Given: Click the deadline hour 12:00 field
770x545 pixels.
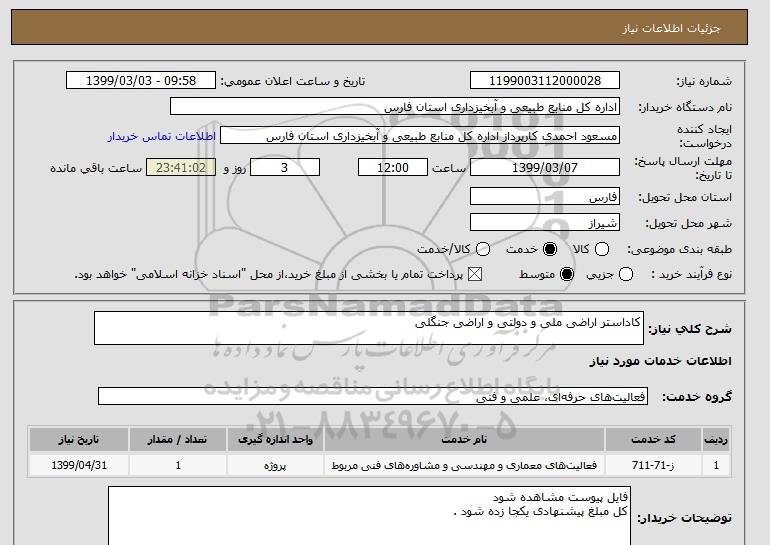Looking at the screenshot, I should pos(393,167).
